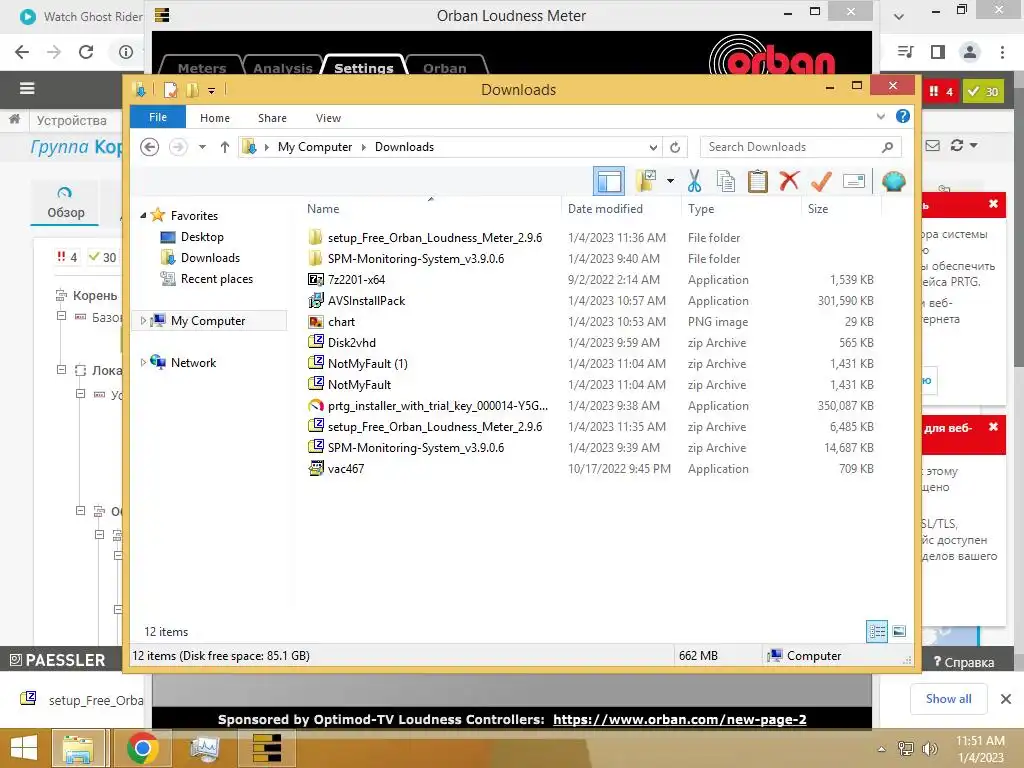Open the Share ribbon tab
This screenshot has width=1024, height=768.
click(x=272, y=118)
